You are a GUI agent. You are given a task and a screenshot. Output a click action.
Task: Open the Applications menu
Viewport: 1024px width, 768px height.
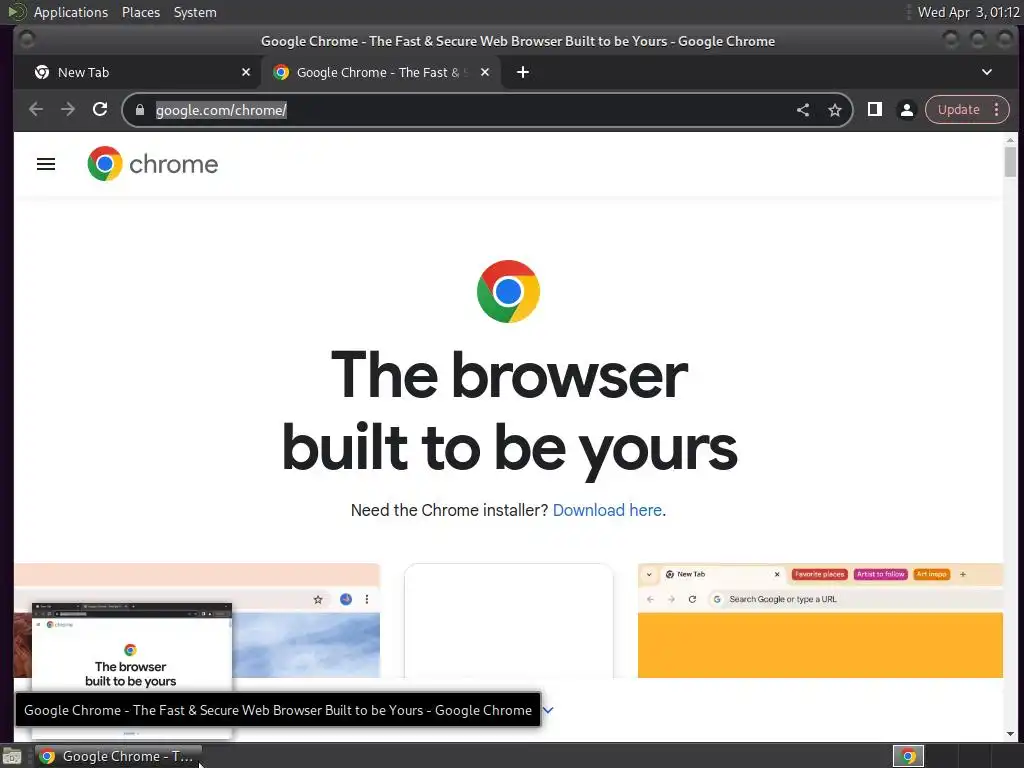pos(71,12)
